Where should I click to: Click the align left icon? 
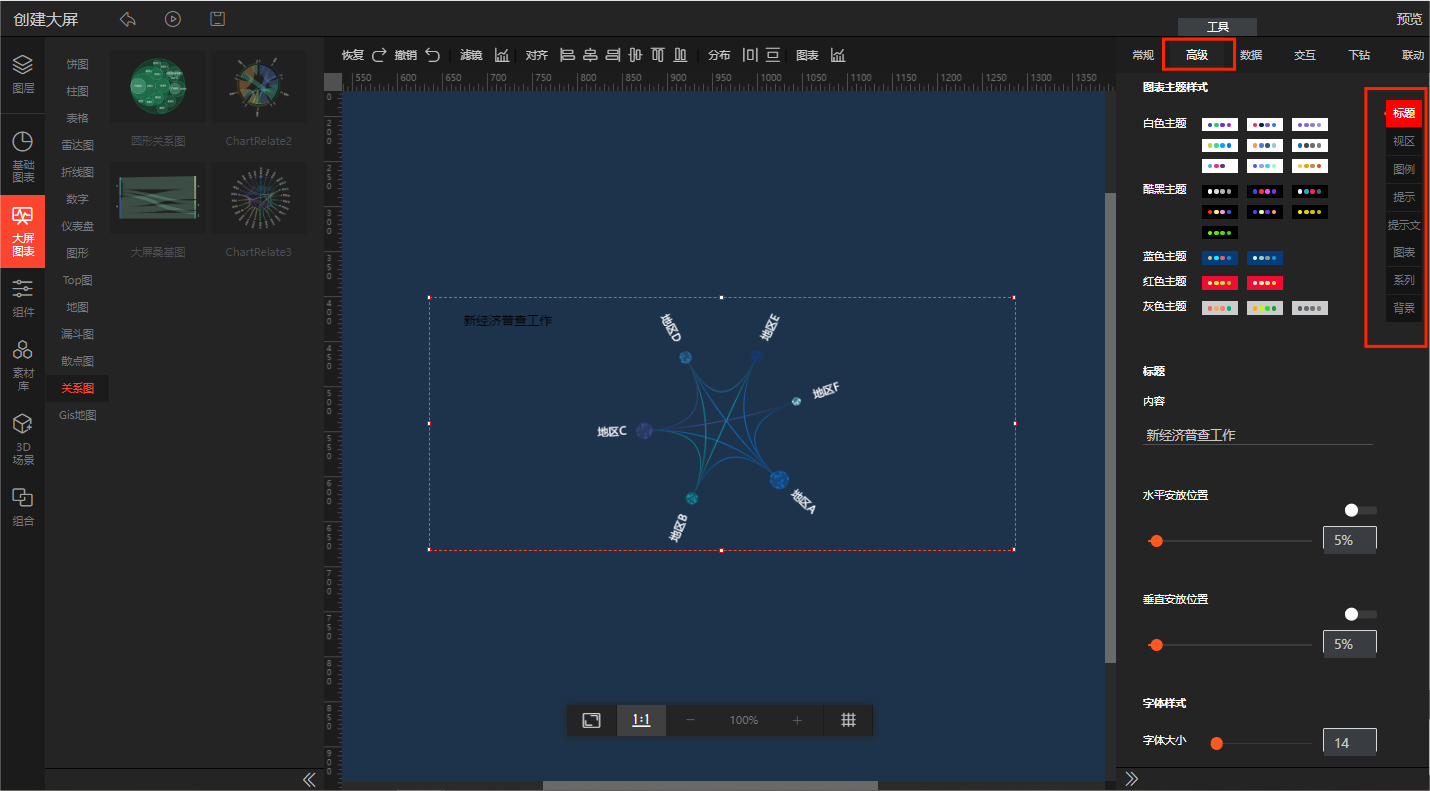(567, 55)
